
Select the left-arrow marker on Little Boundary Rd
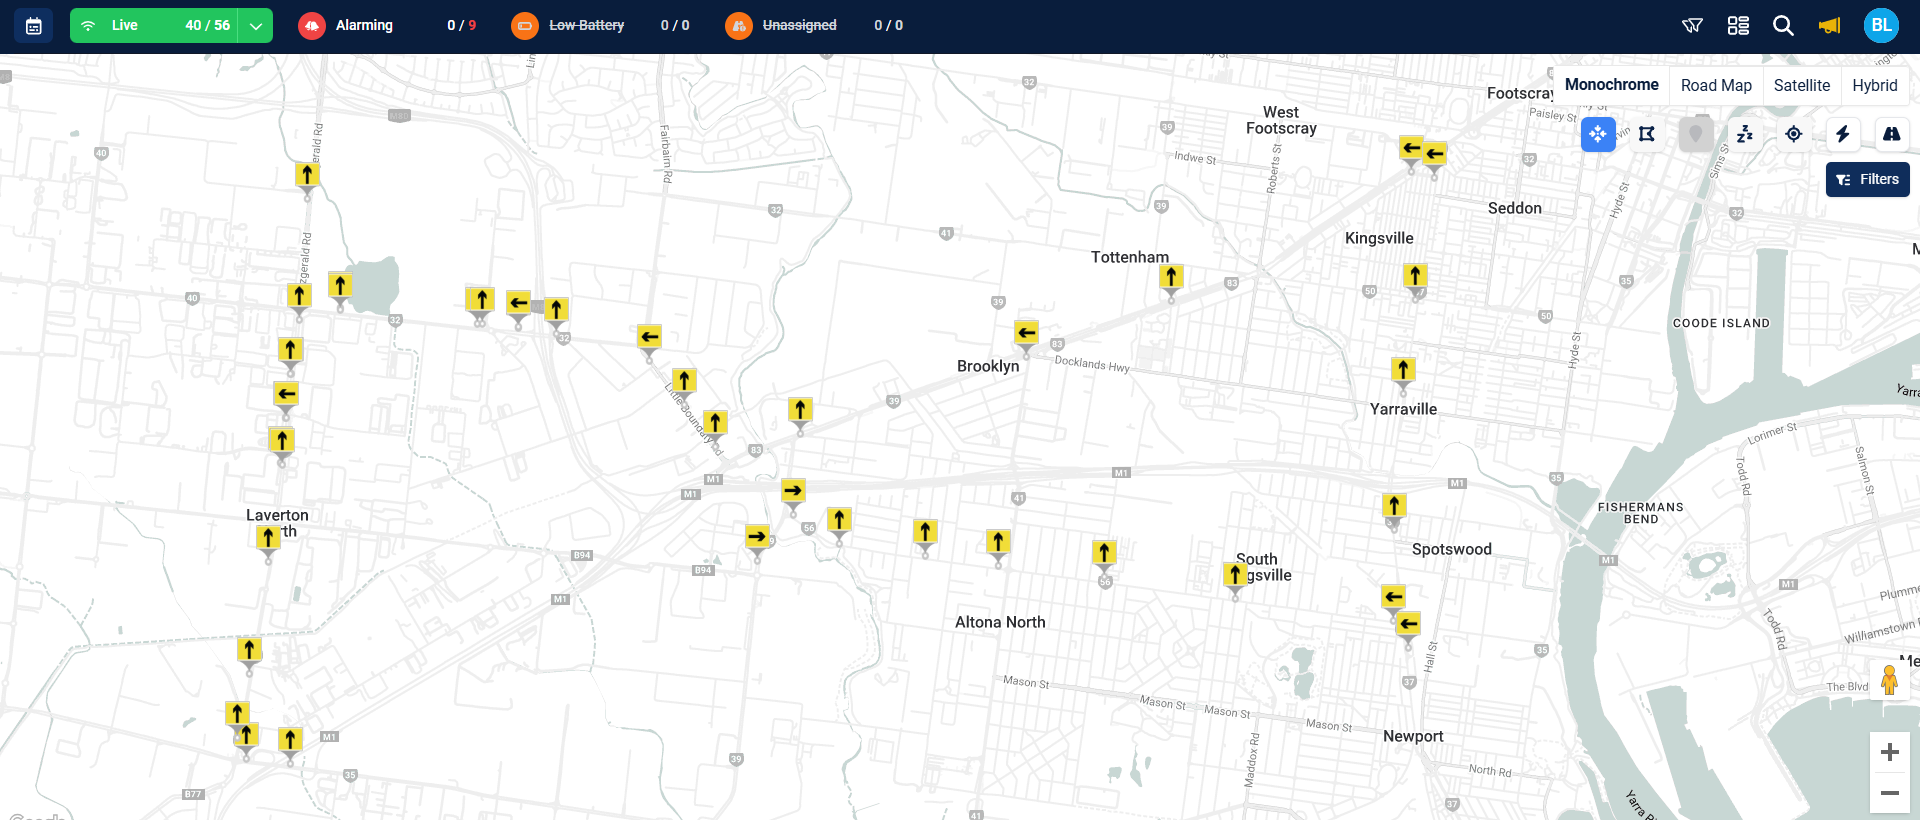649,337
